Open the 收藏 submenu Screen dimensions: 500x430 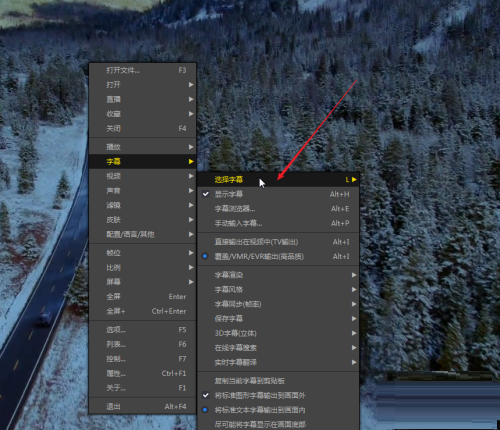click(143, 114)
